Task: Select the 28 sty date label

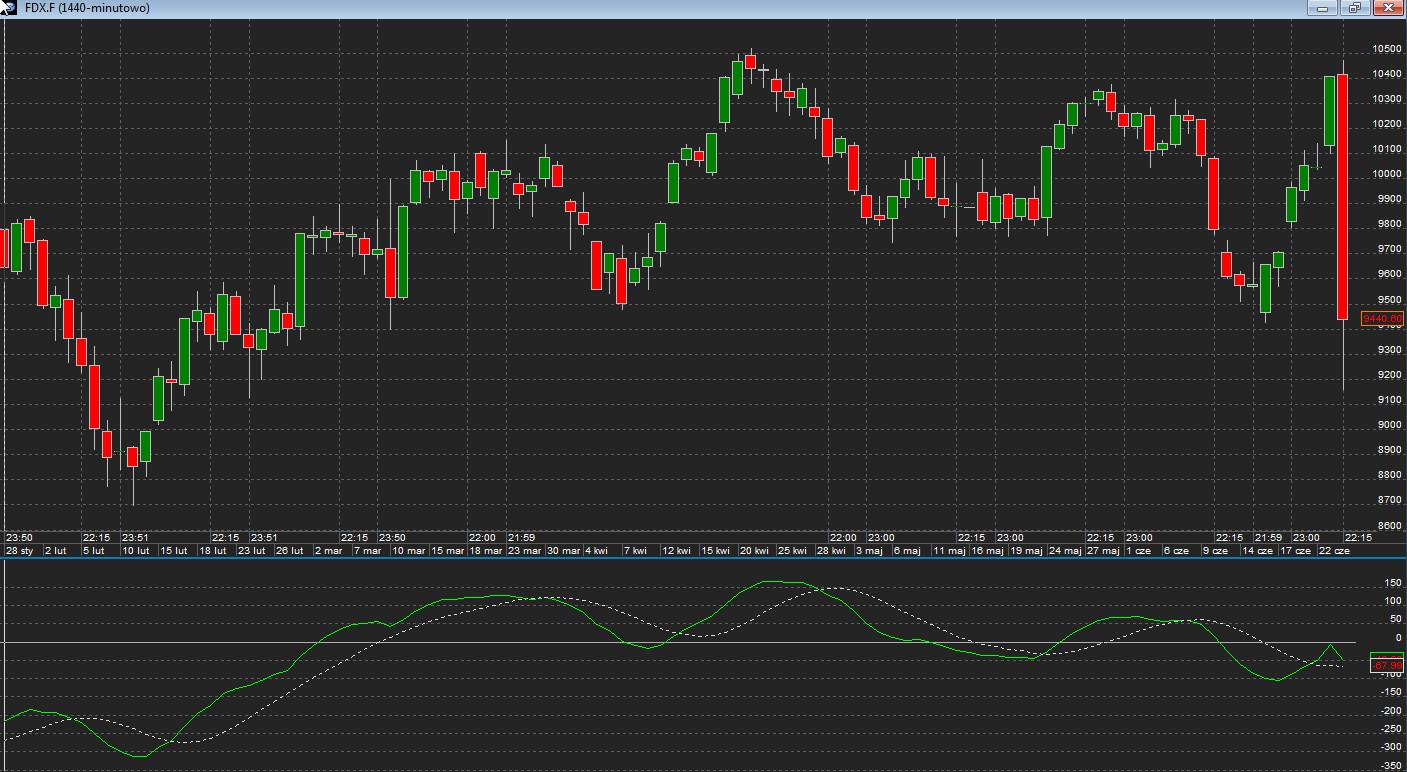Action: coord(19,551)
